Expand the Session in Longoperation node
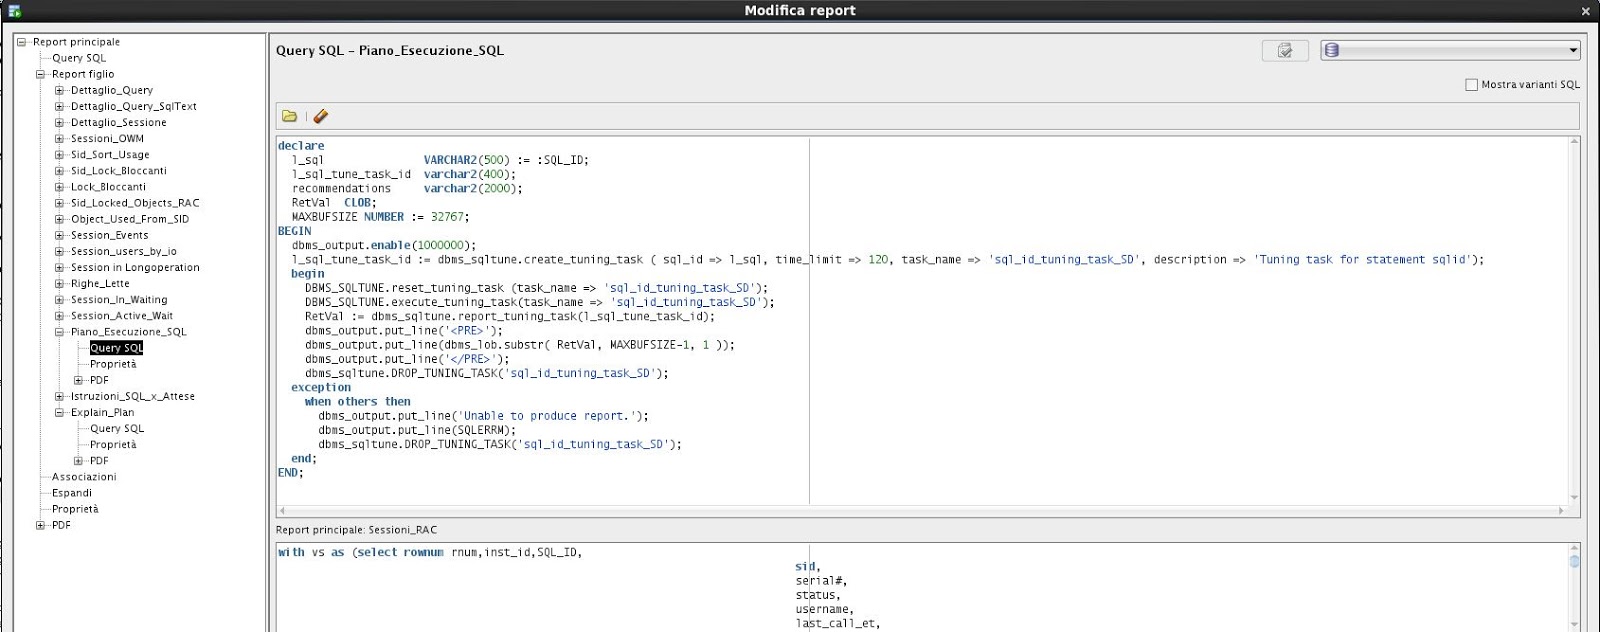 pos(59,267)
